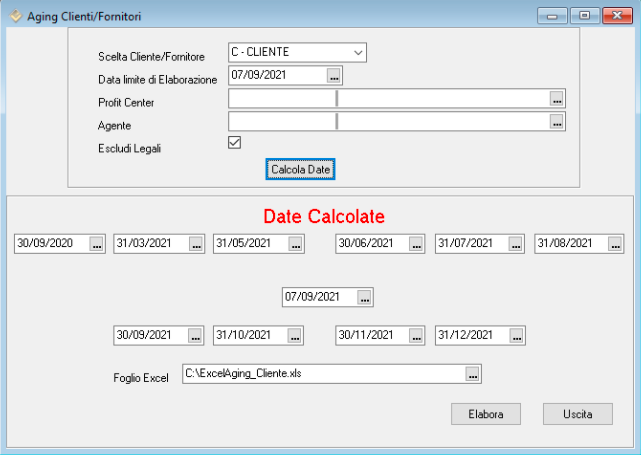The image size is (641, 455).
Task: Click into Profit Center code field
Action: pos(282,98)
